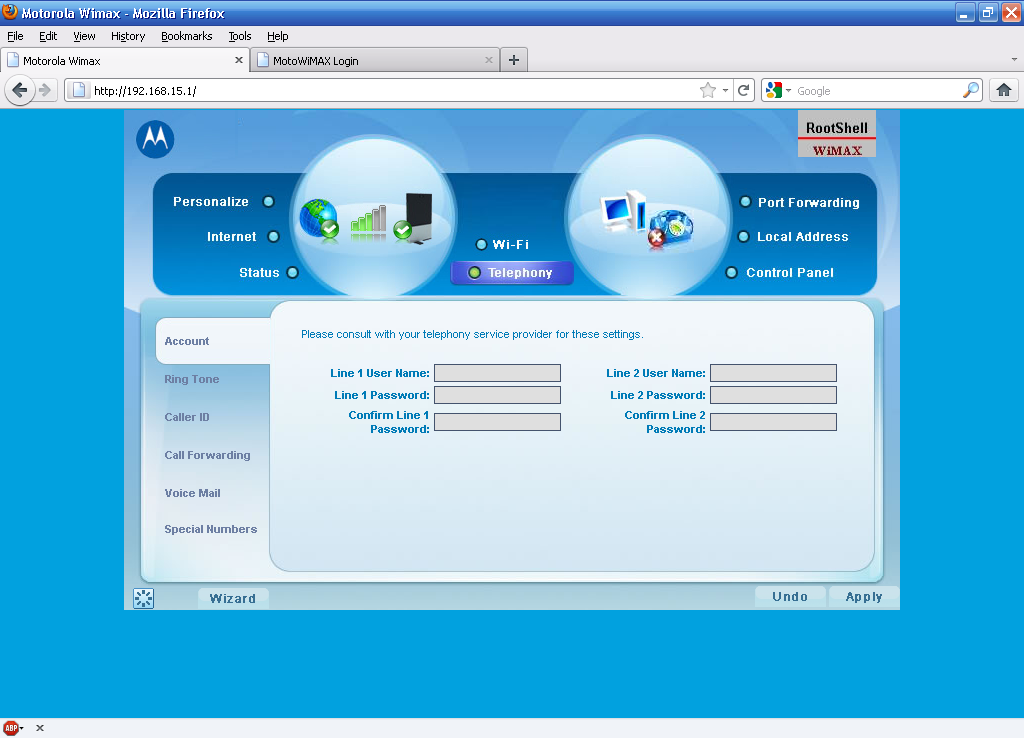Open the Help menu
Image resolution: width=1024 pixels, height=738 pixels.
tap(278, 36)
